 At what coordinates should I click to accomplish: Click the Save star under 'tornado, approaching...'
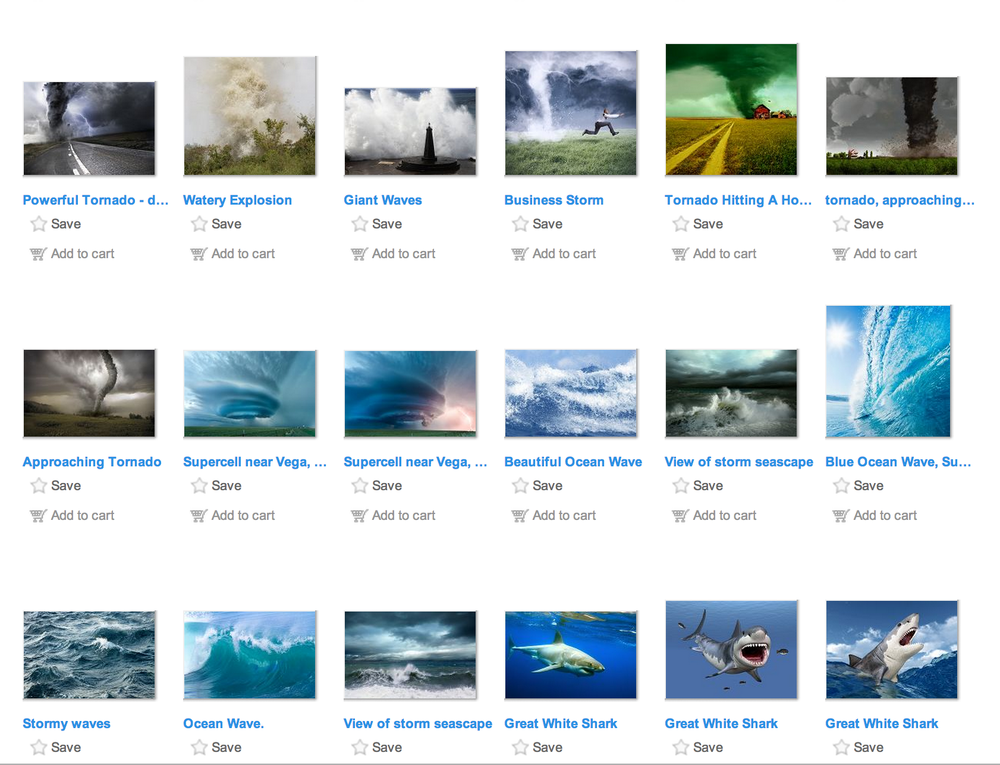pos(842,224)
